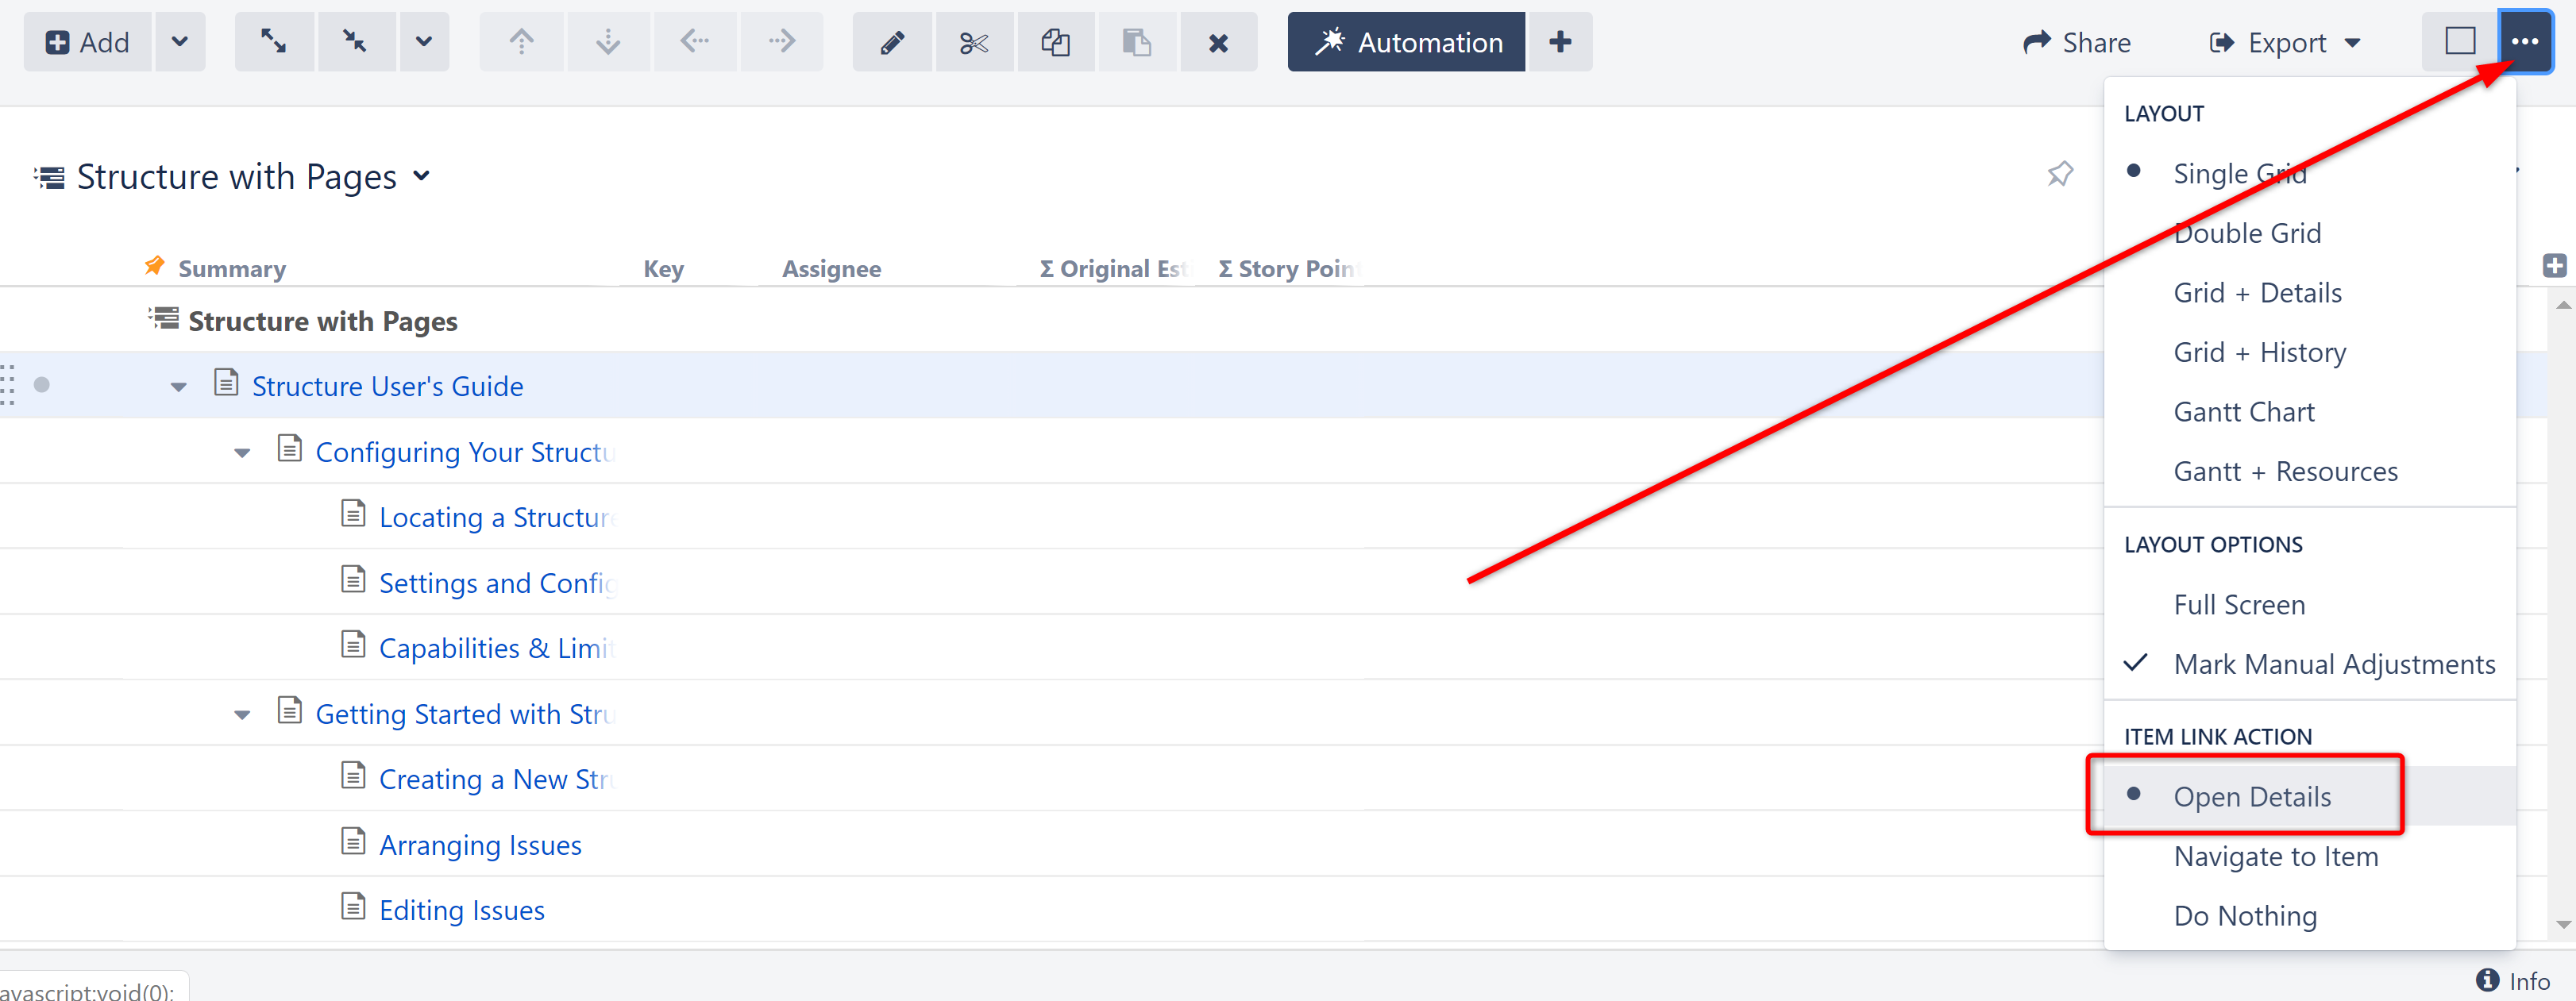Click the Info link in footer

[2513, 981]
